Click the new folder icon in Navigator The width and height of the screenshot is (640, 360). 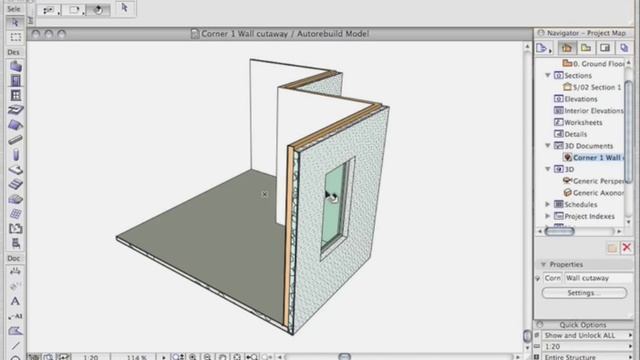(612, 248)
